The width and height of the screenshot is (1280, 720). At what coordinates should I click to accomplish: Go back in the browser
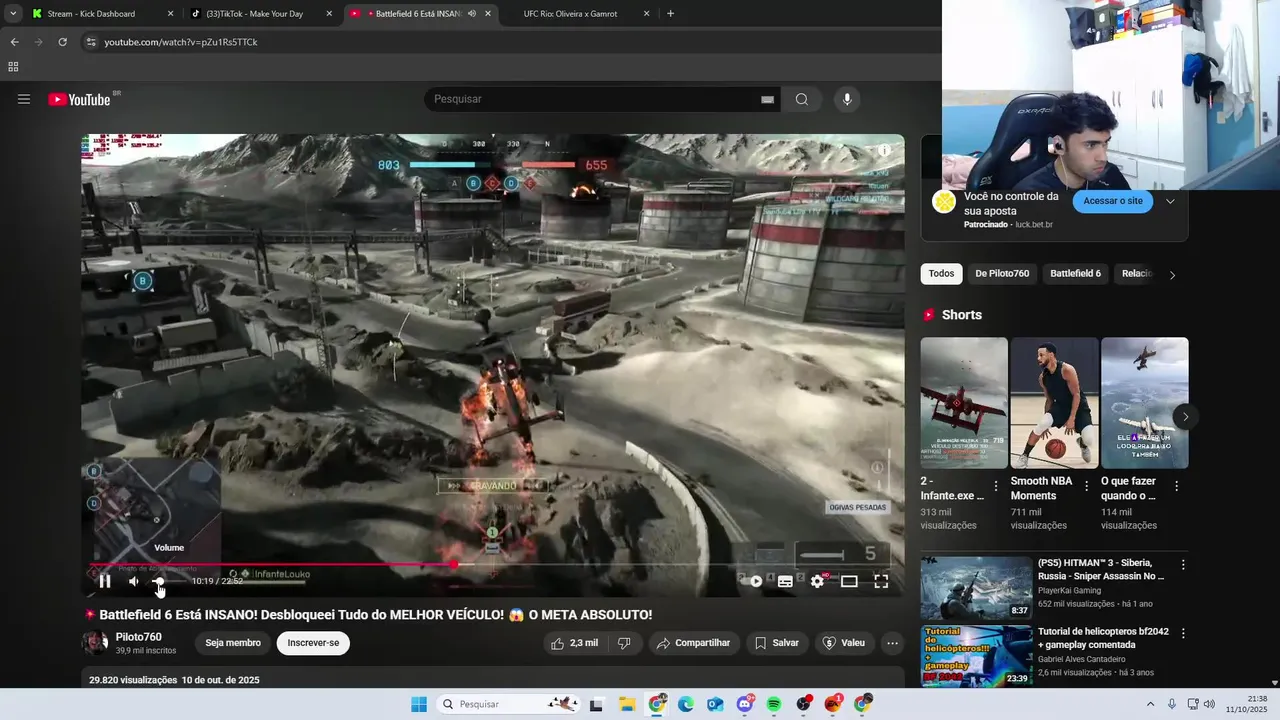(x=14, y=42)
